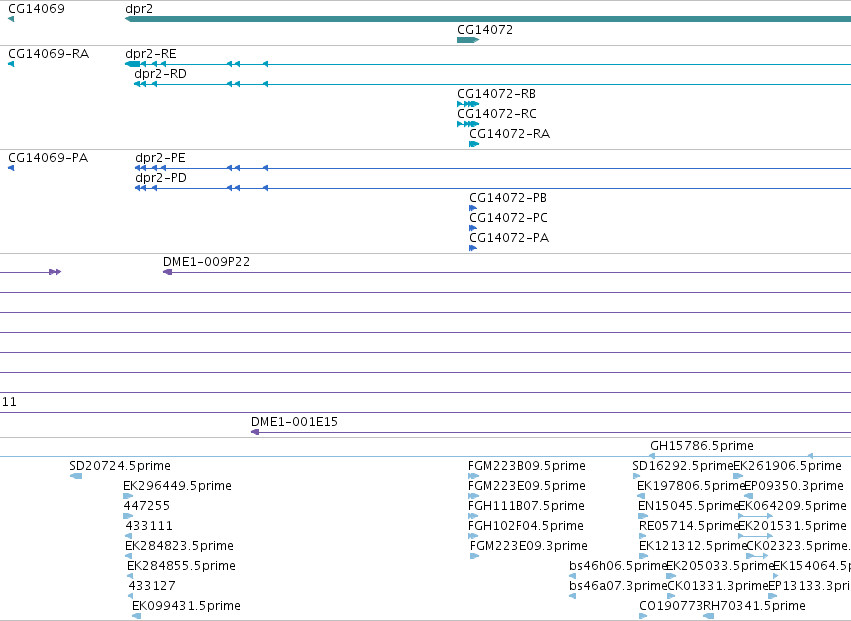Open the CK01331.3prime EST label
Screen dimensions: 851x621
(717, 586)
